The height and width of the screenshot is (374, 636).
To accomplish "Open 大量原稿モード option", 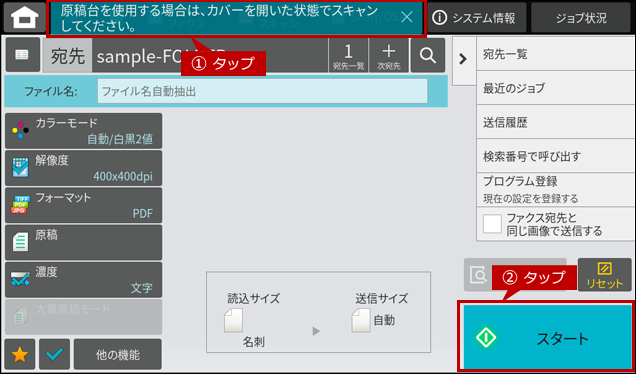I will tap(84, 317).
